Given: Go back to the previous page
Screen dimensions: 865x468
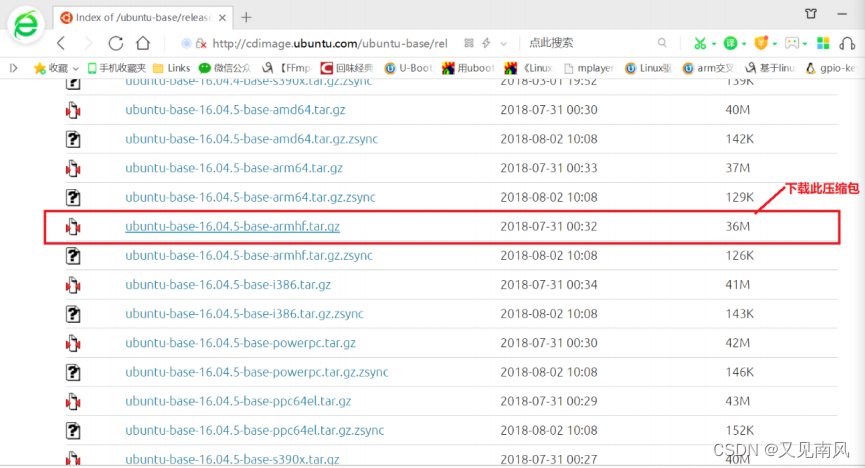Looking at the screenshot, I should (x=61, y=43).
